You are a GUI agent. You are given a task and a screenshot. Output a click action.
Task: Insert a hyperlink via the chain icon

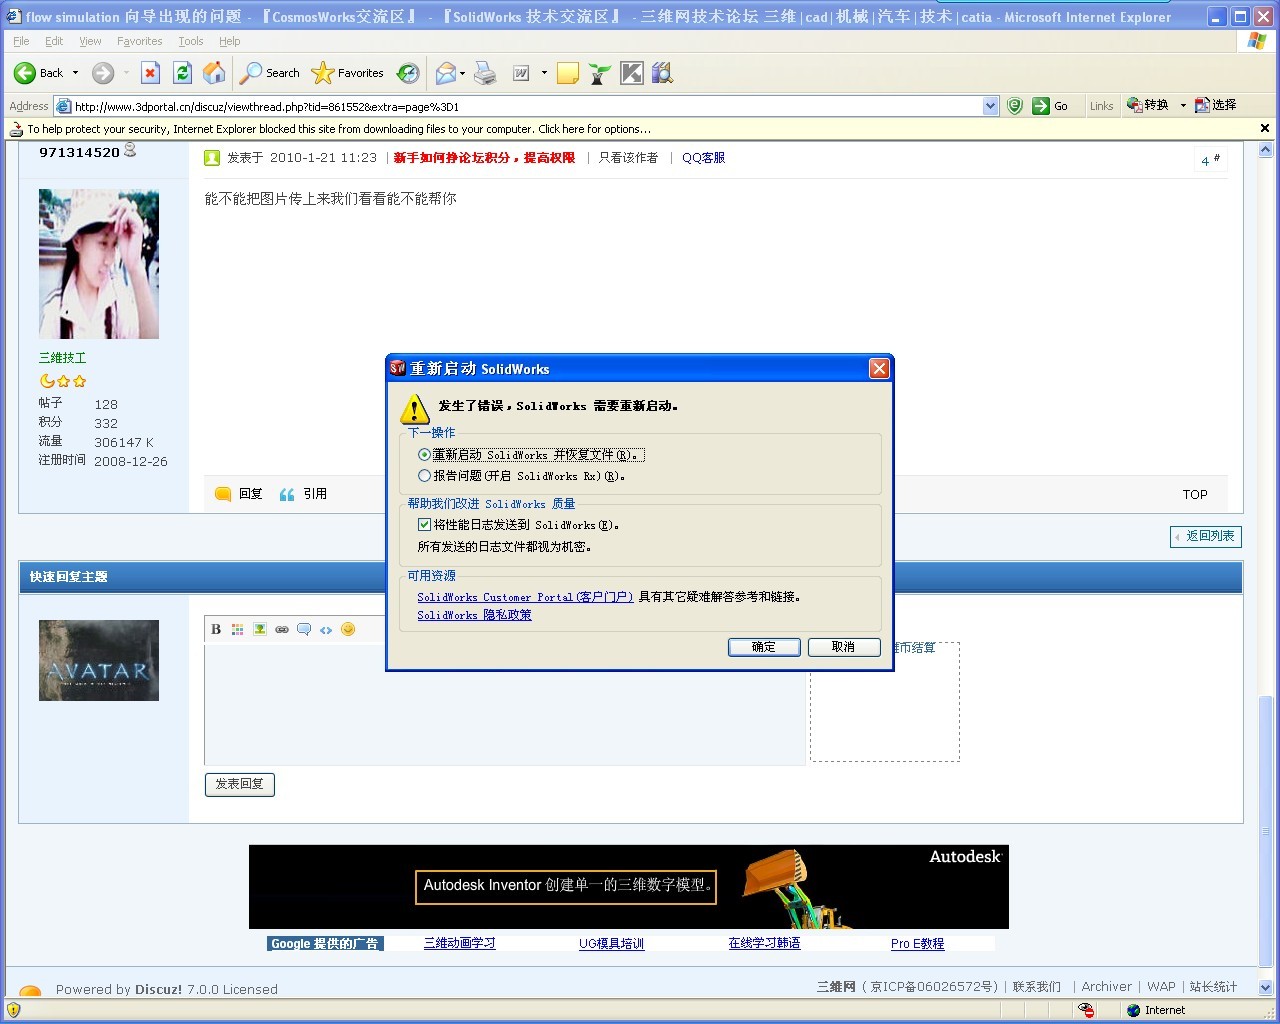tap(282, 629)
